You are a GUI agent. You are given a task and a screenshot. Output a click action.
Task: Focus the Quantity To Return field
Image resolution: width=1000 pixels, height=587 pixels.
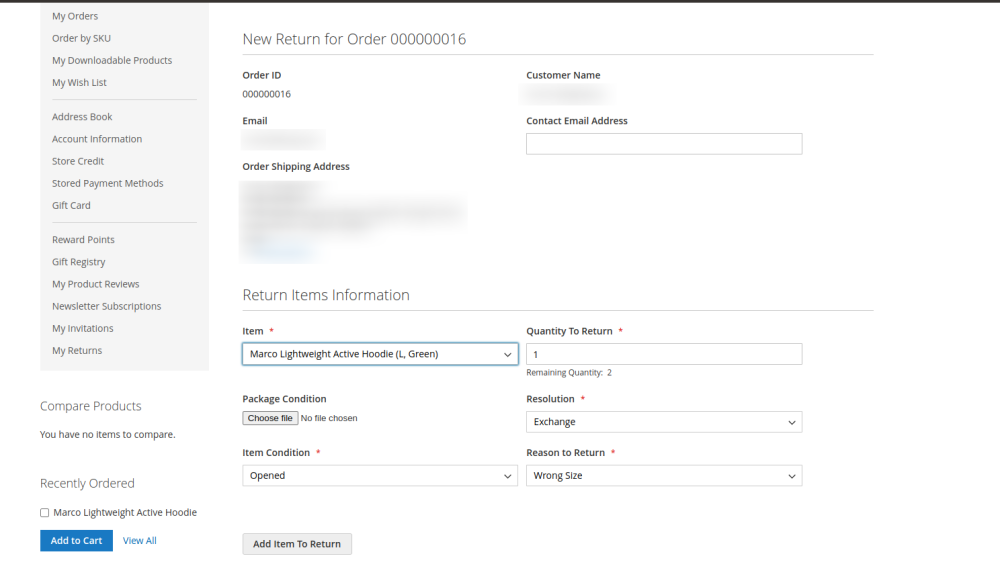click(664, 354)
